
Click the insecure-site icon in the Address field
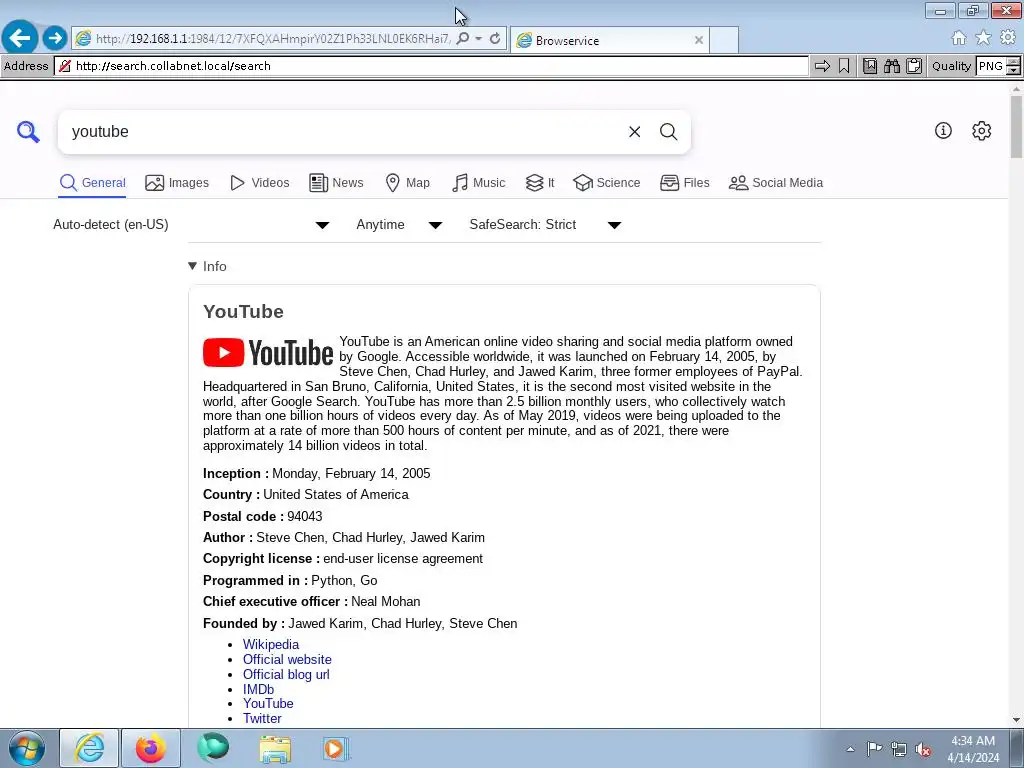pos(64,66)
